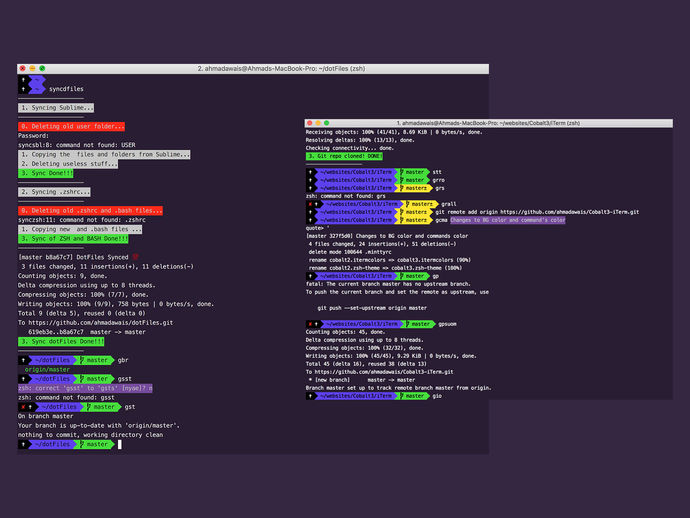Click the 'grall' command text
Viewport: 690px width, 518px height.
(448, 204)
